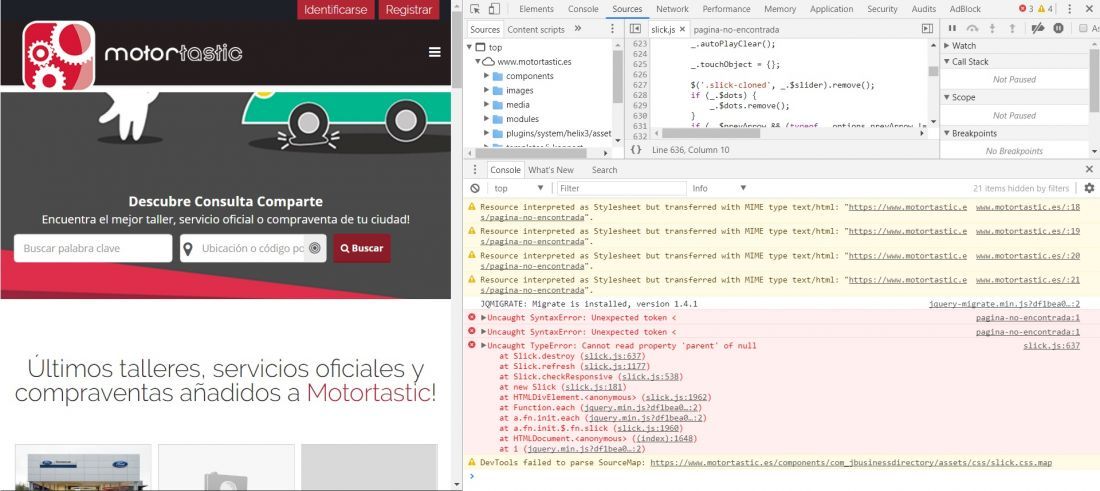Switch drawer to Search tab
The width and height of the screenshot is (1100, 491).
coord(604,170)
